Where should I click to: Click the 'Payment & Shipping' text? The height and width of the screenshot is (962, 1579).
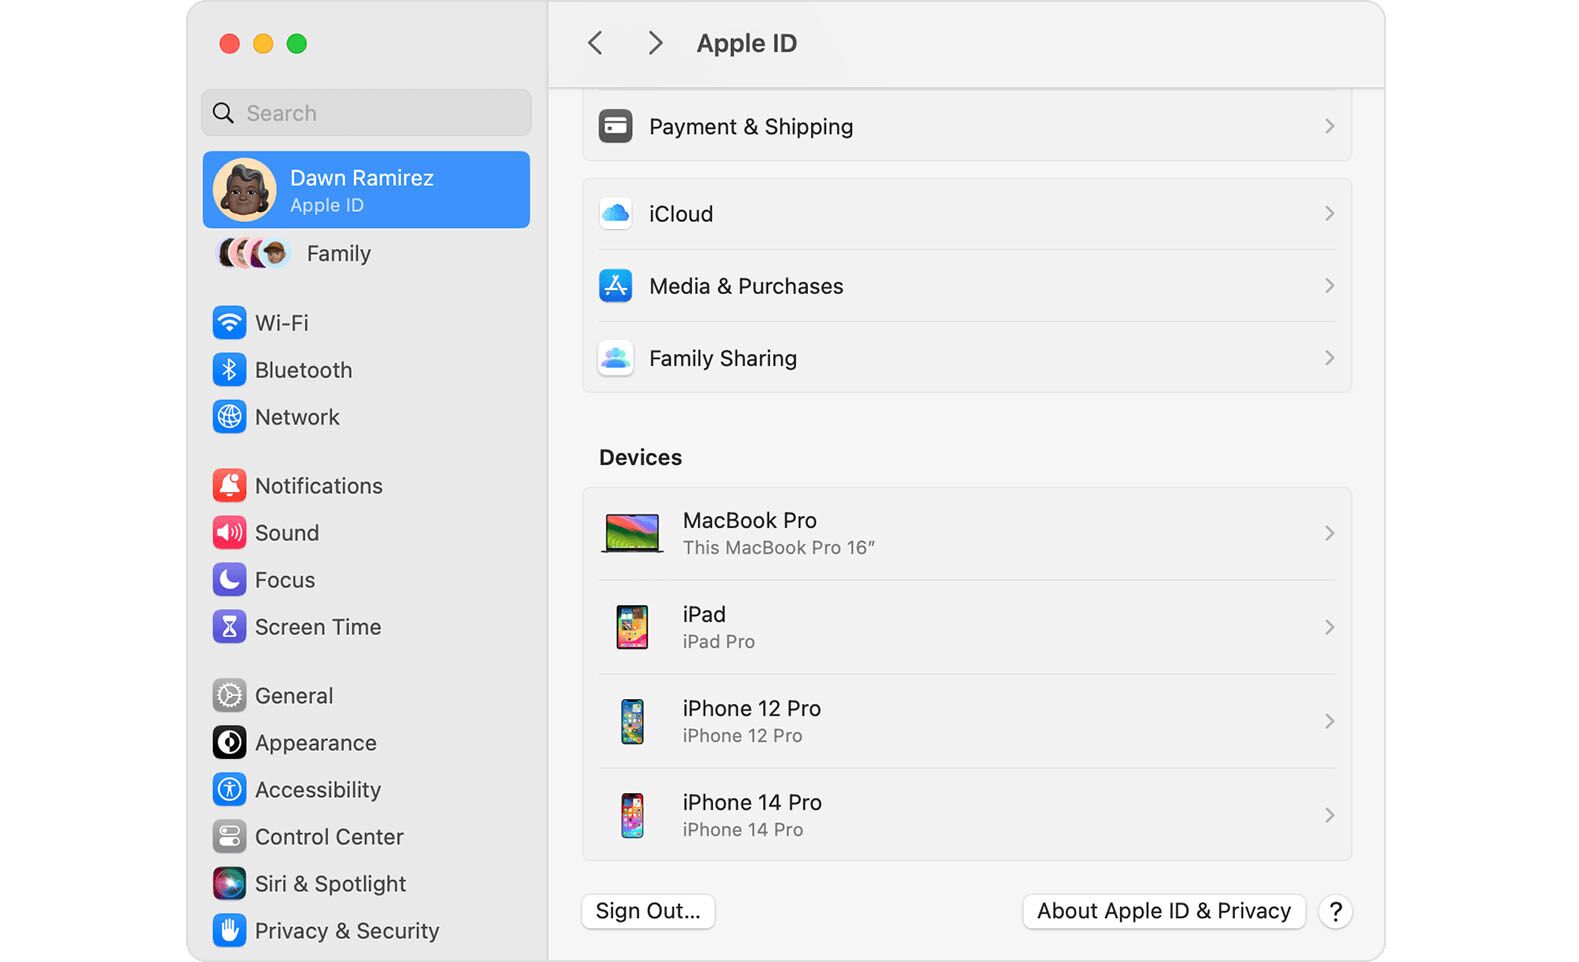751,127
